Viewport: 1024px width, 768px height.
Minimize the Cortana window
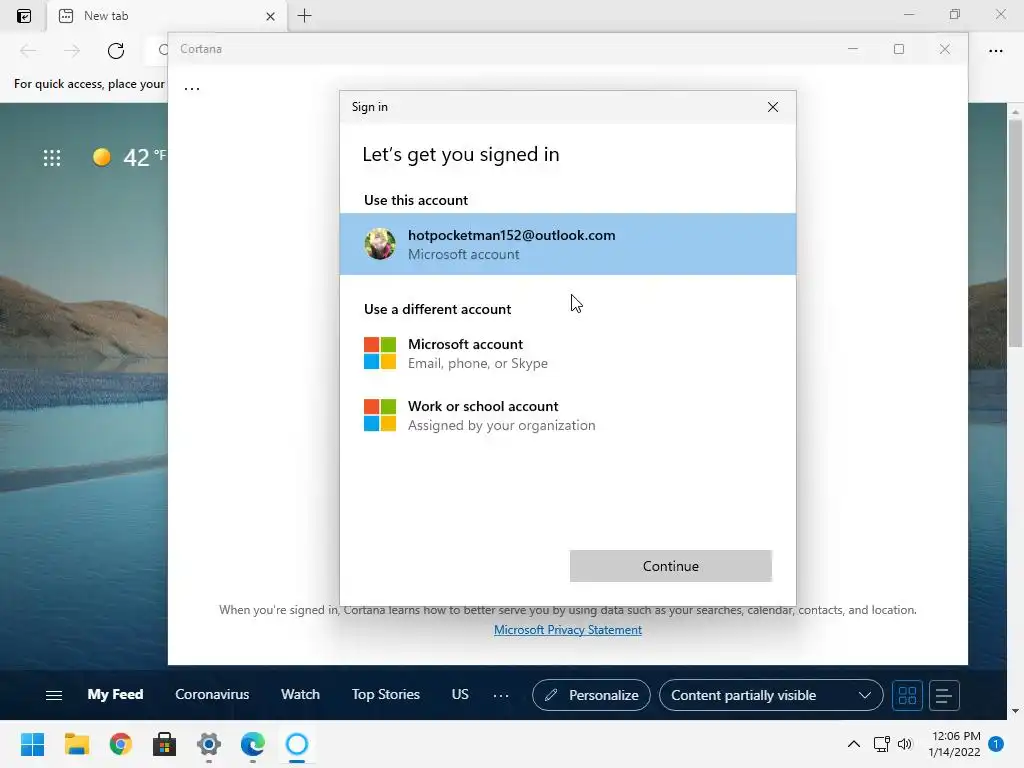pyautogui.click(x=853, y=49)
